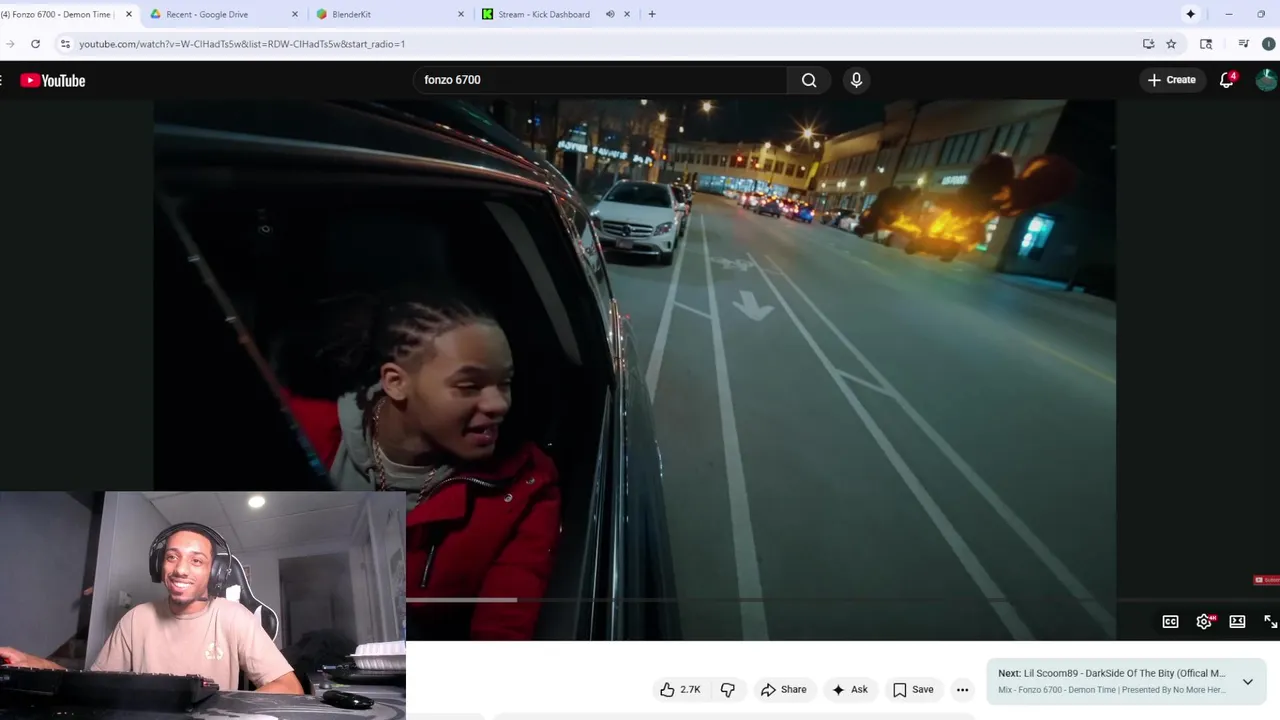This screenshot has width=1280, height=720.
Task: Mute the Kick Dashboard tab audio
Action: [610, 14]
